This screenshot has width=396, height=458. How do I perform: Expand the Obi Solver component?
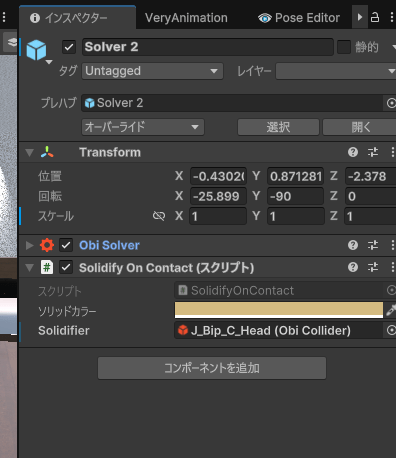click(x=30, y=245)
